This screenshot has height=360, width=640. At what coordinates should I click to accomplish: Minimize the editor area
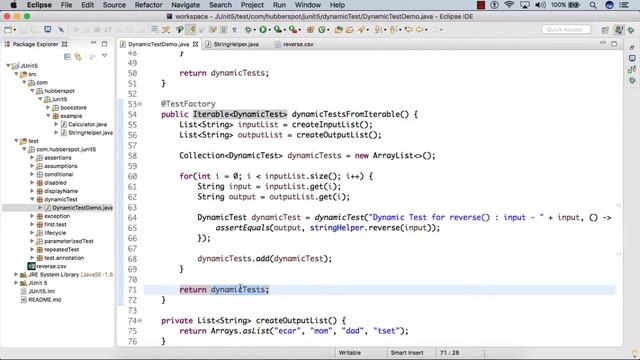(x=603, y=42)
